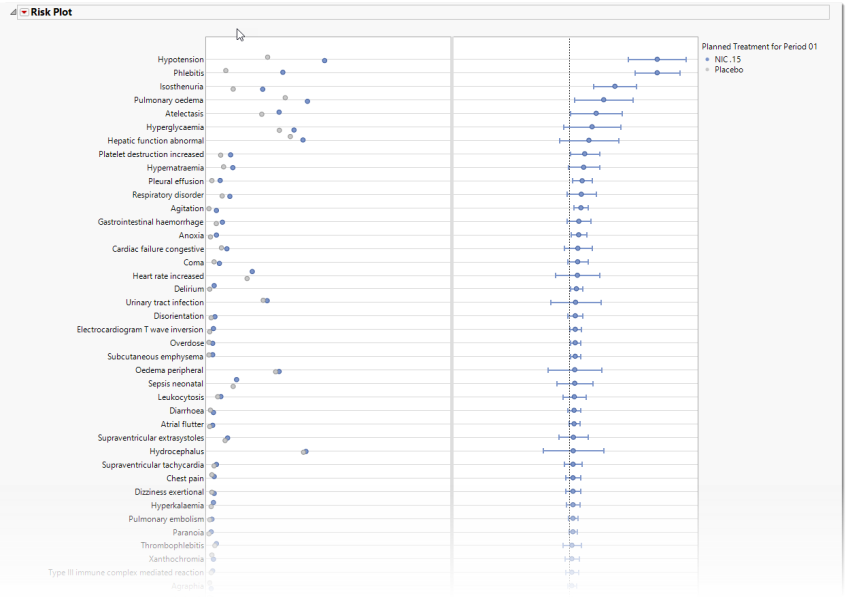The width and height of the screenshot is (848, 601).
Task: Select Sepsis neonatal label
Action: coord(176,384)
